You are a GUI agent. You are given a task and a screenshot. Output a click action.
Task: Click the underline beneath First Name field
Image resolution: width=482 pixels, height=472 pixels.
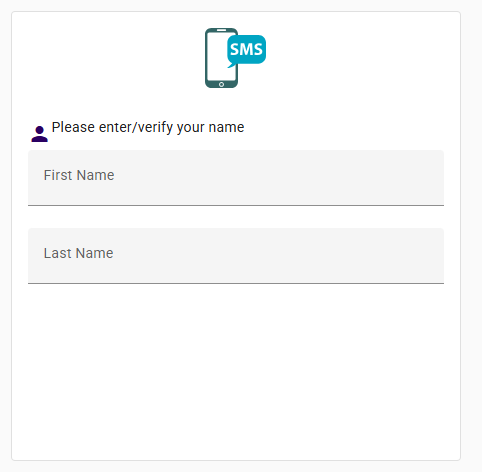click(236, 205)
